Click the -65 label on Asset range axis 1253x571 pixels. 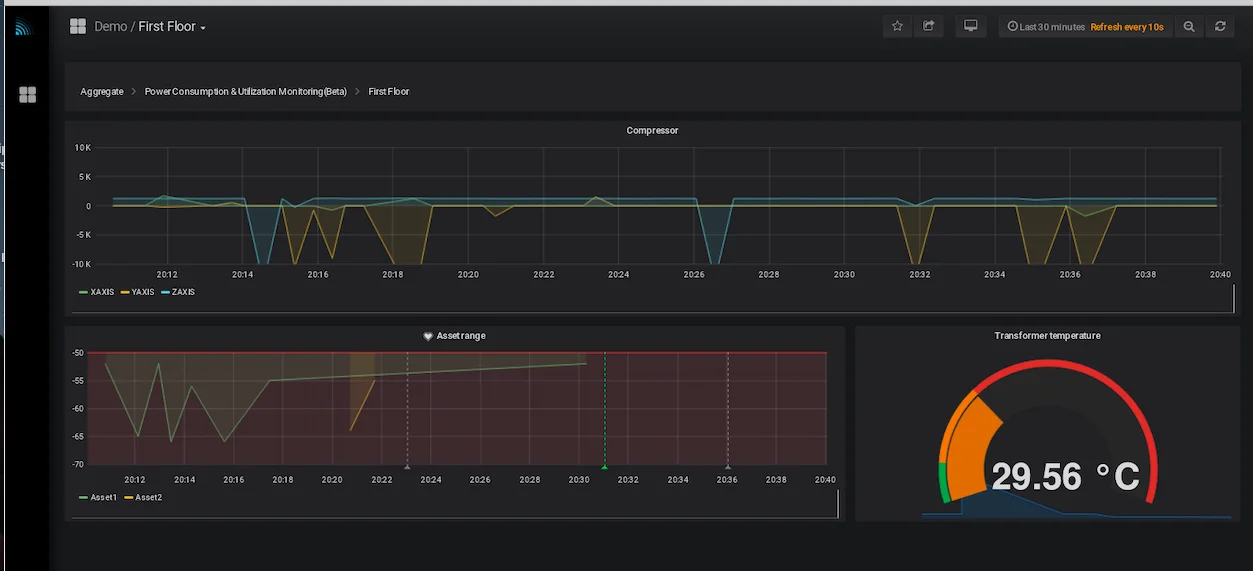click(x=78, y=436)
